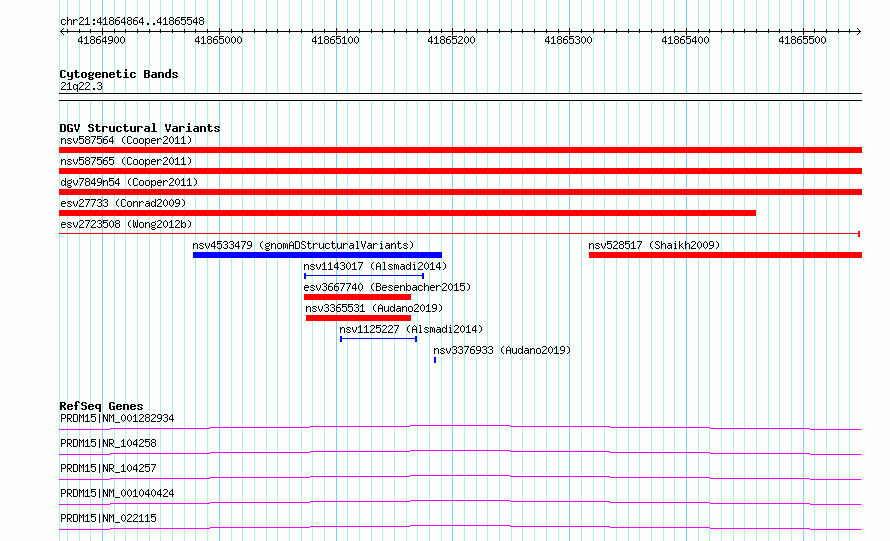890x541 pixels.
Task: Select the red nsv3365531 variant bar
Action: coord(358,318)
